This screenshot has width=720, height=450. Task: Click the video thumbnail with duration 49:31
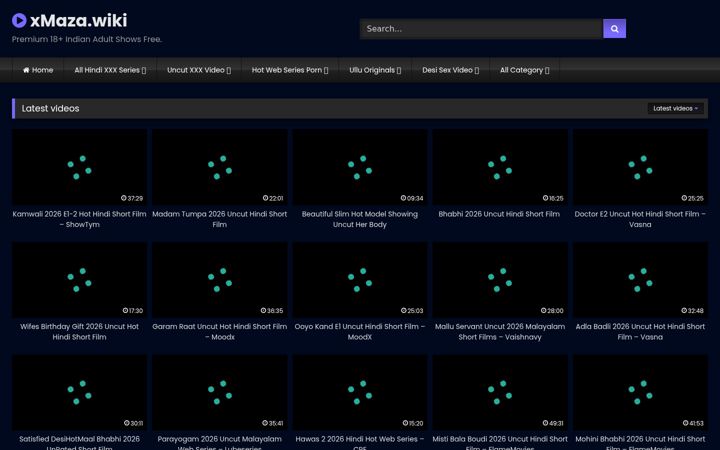[500, 392]
